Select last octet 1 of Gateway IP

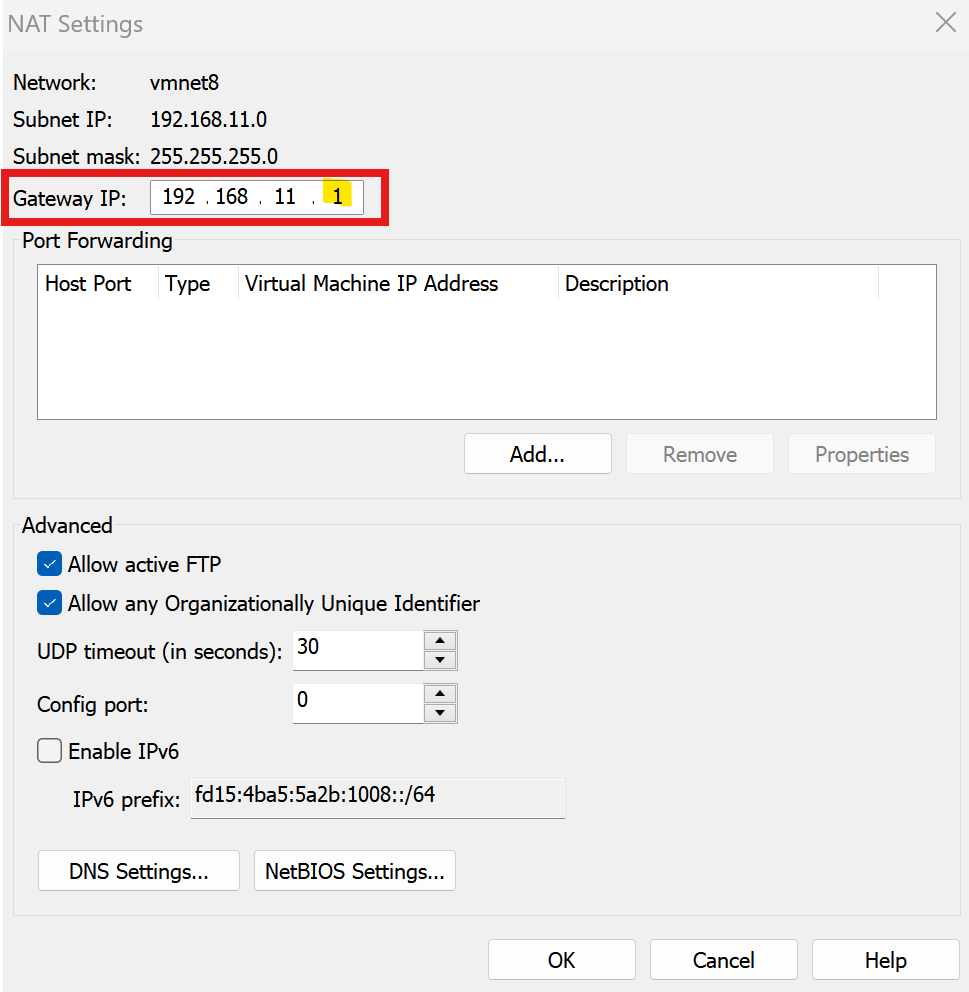(x=337, y=197)
